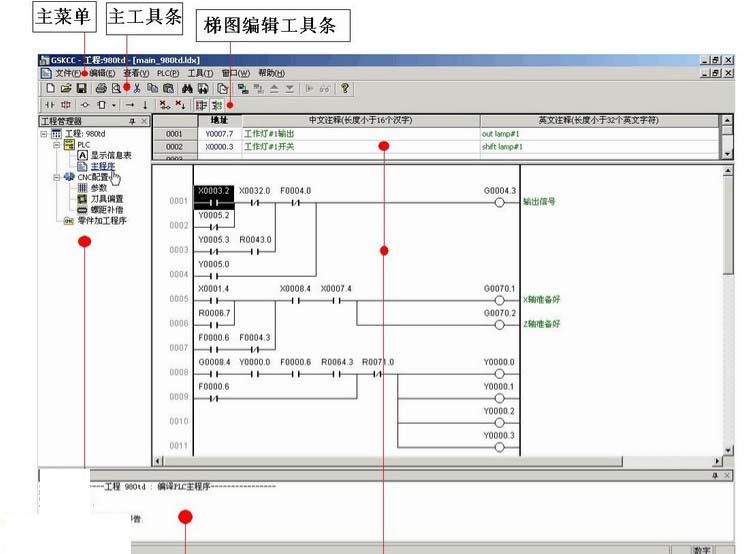Select 零件加工程序 tree item
This screenshot has width=748, height=554.
pyautogui.click(x=102, y=220)
